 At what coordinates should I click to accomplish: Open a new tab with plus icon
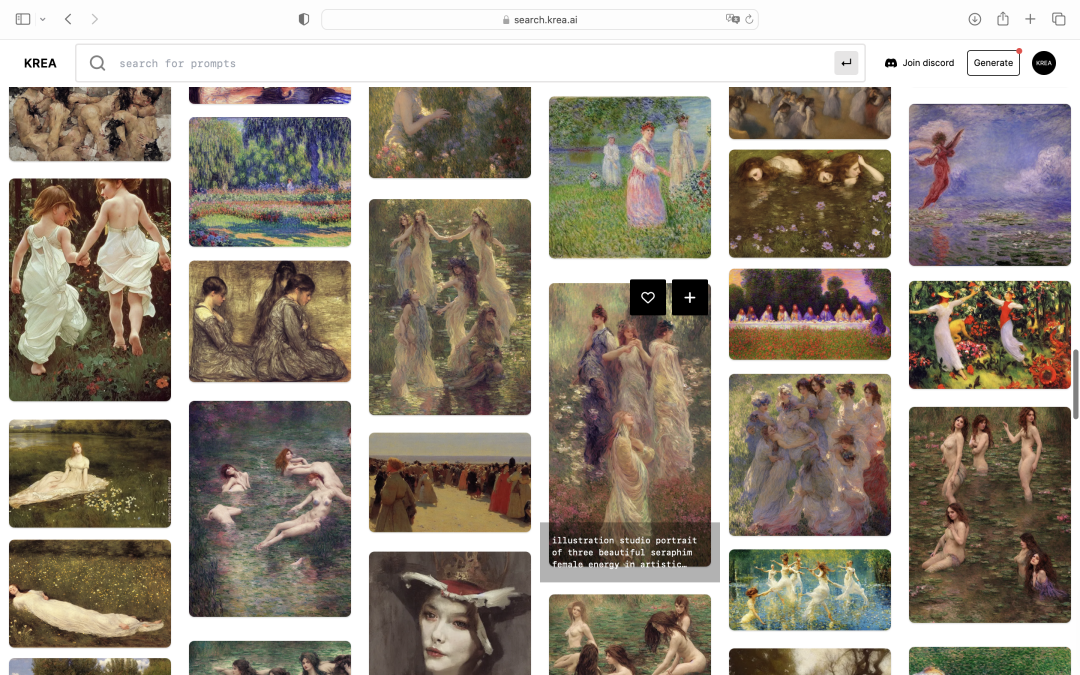coord(1030,19)
